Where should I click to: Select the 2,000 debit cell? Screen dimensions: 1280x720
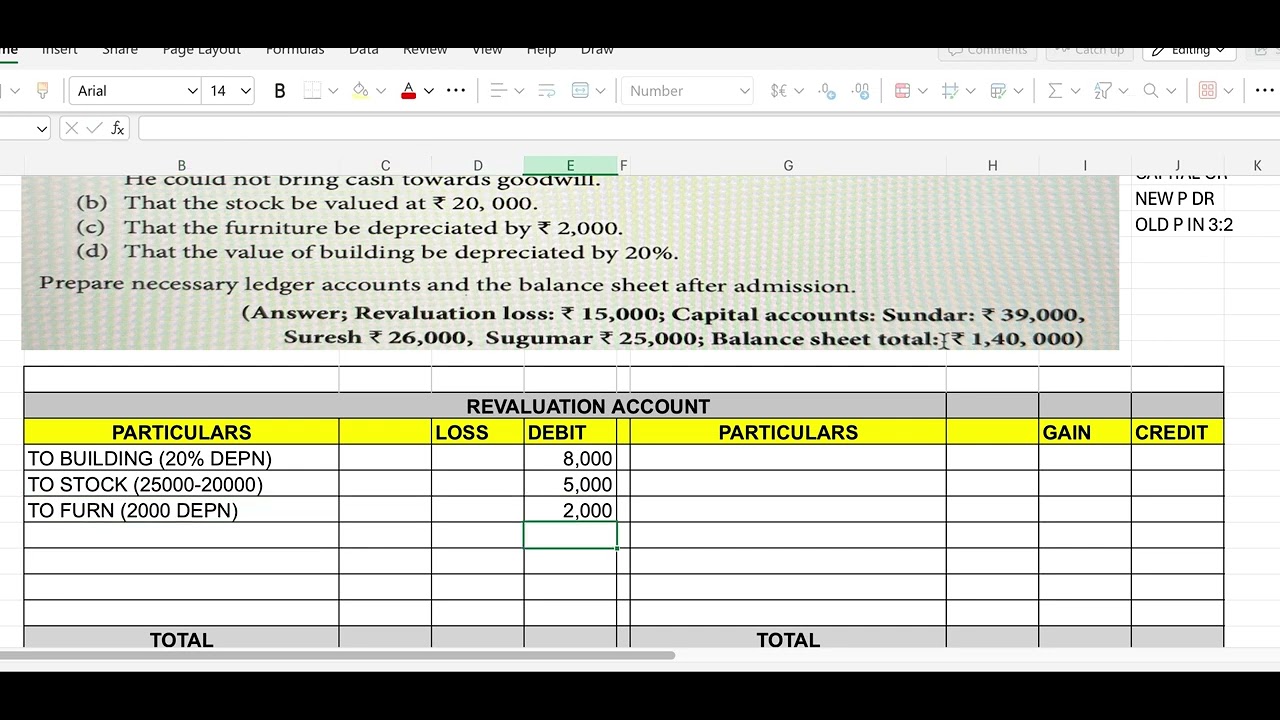pos(570,510)
